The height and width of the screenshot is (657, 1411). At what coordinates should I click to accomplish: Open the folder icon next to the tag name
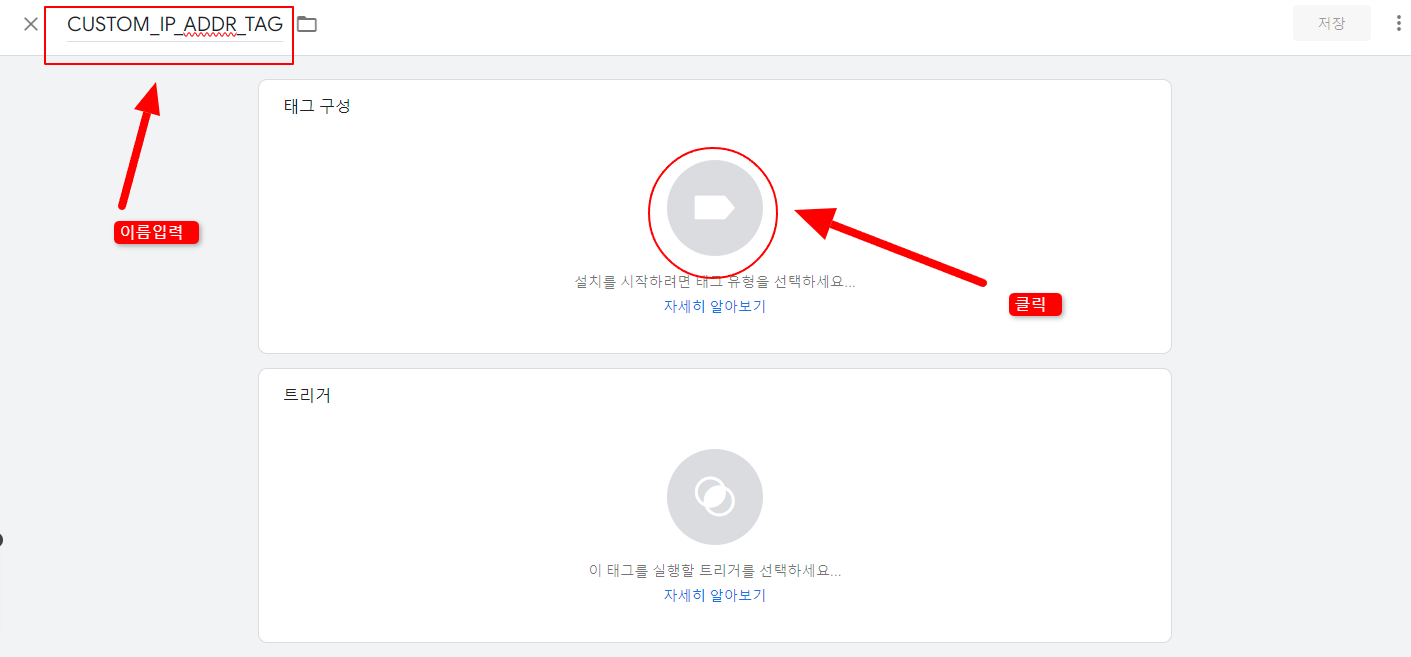pyautogui.click(x=306, y=23)
